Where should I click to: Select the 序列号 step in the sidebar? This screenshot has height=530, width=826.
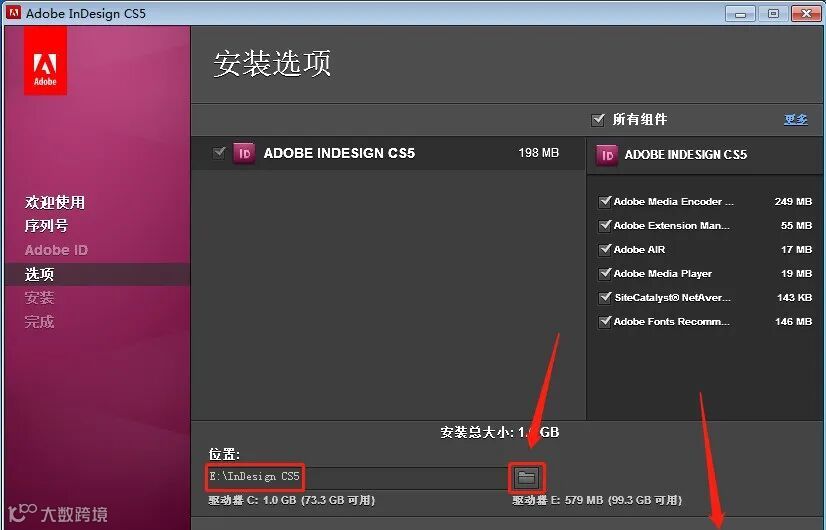click(x=46, y=225)
